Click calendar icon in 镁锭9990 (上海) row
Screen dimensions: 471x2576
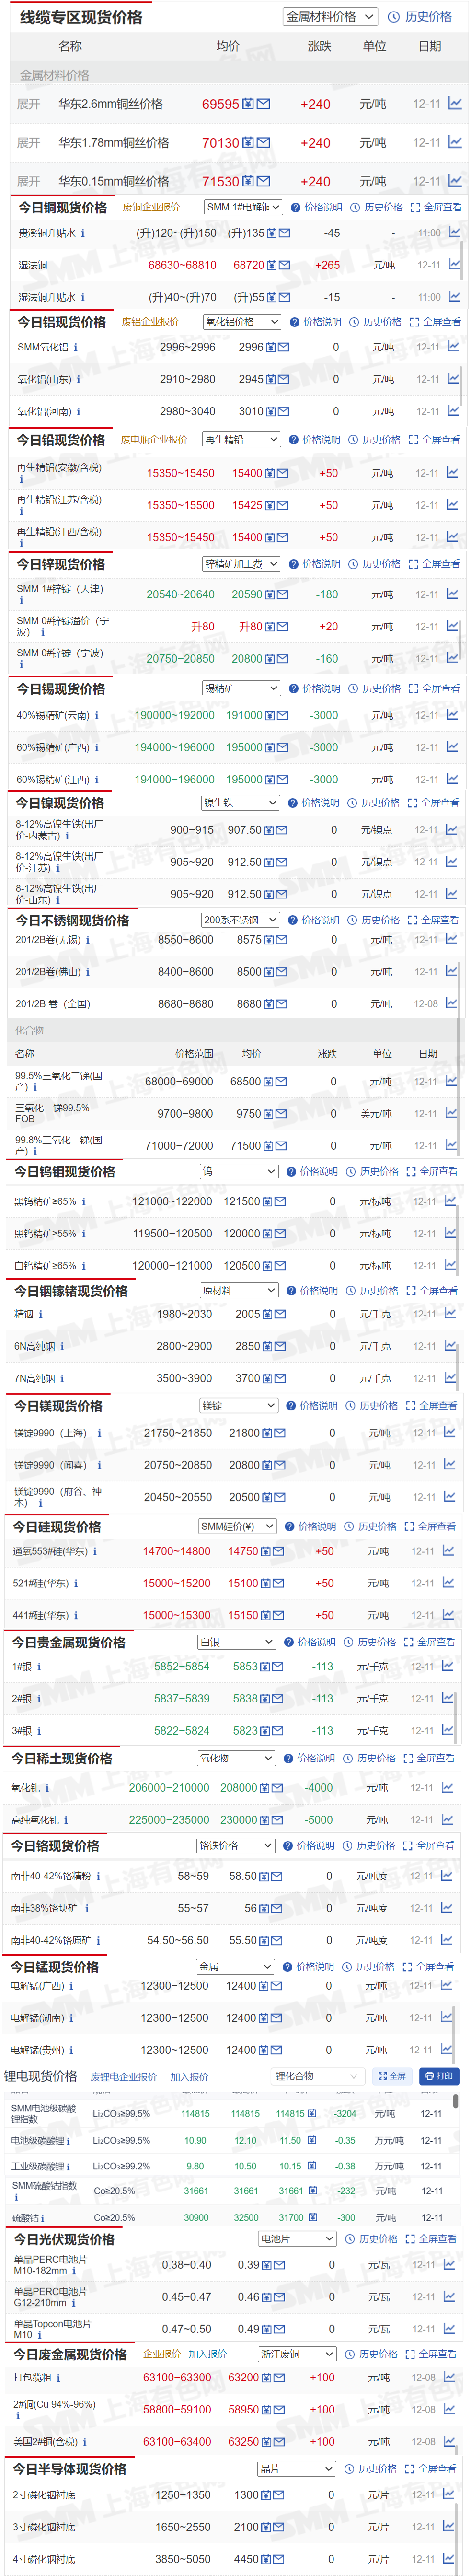coord(268,1433)
